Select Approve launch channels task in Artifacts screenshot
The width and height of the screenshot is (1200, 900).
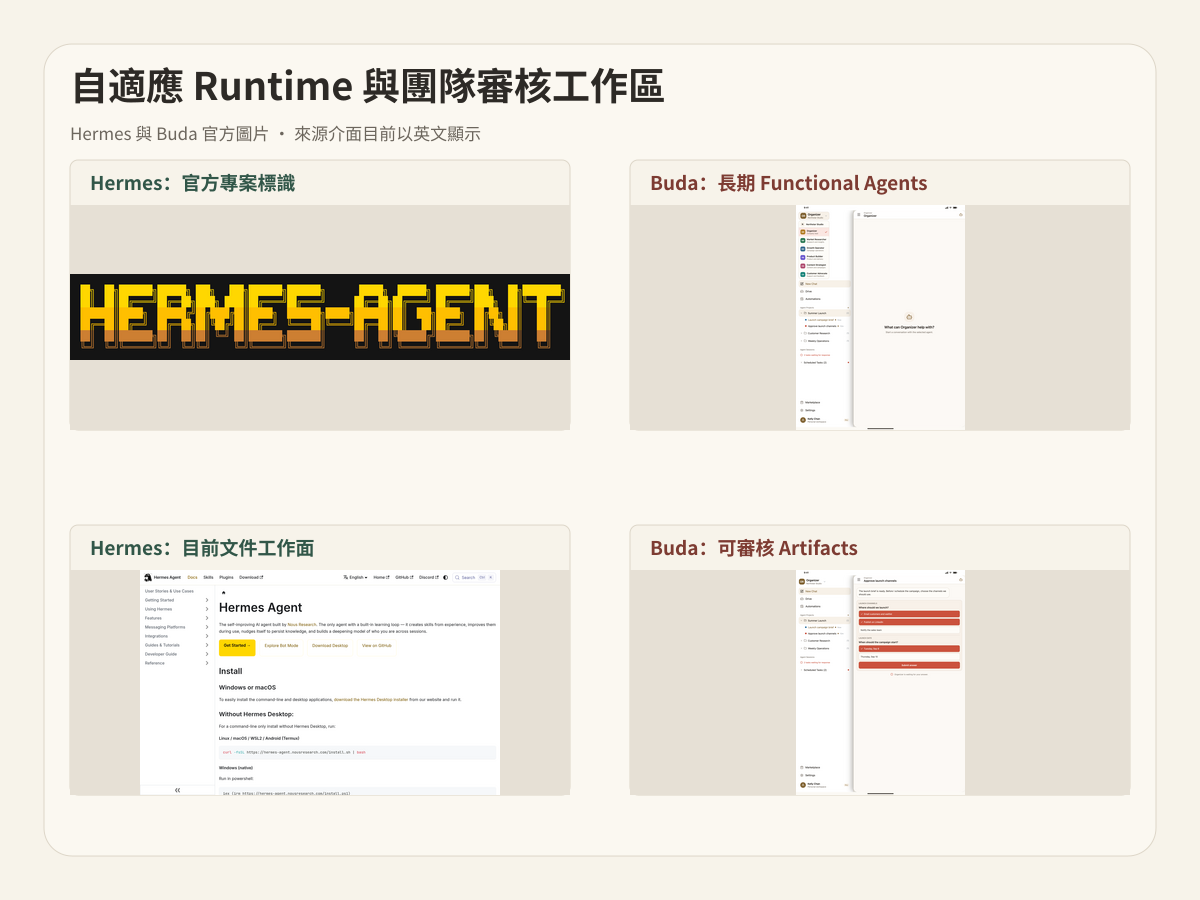point(825,633)
